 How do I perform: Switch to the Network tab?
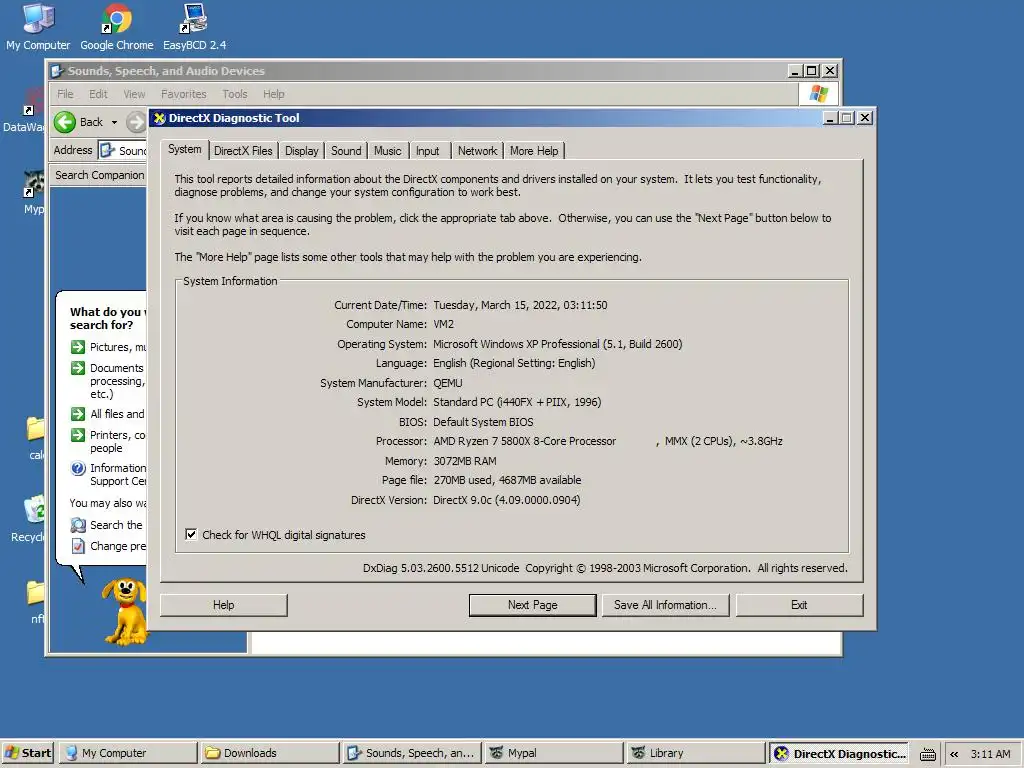point(477,151)
